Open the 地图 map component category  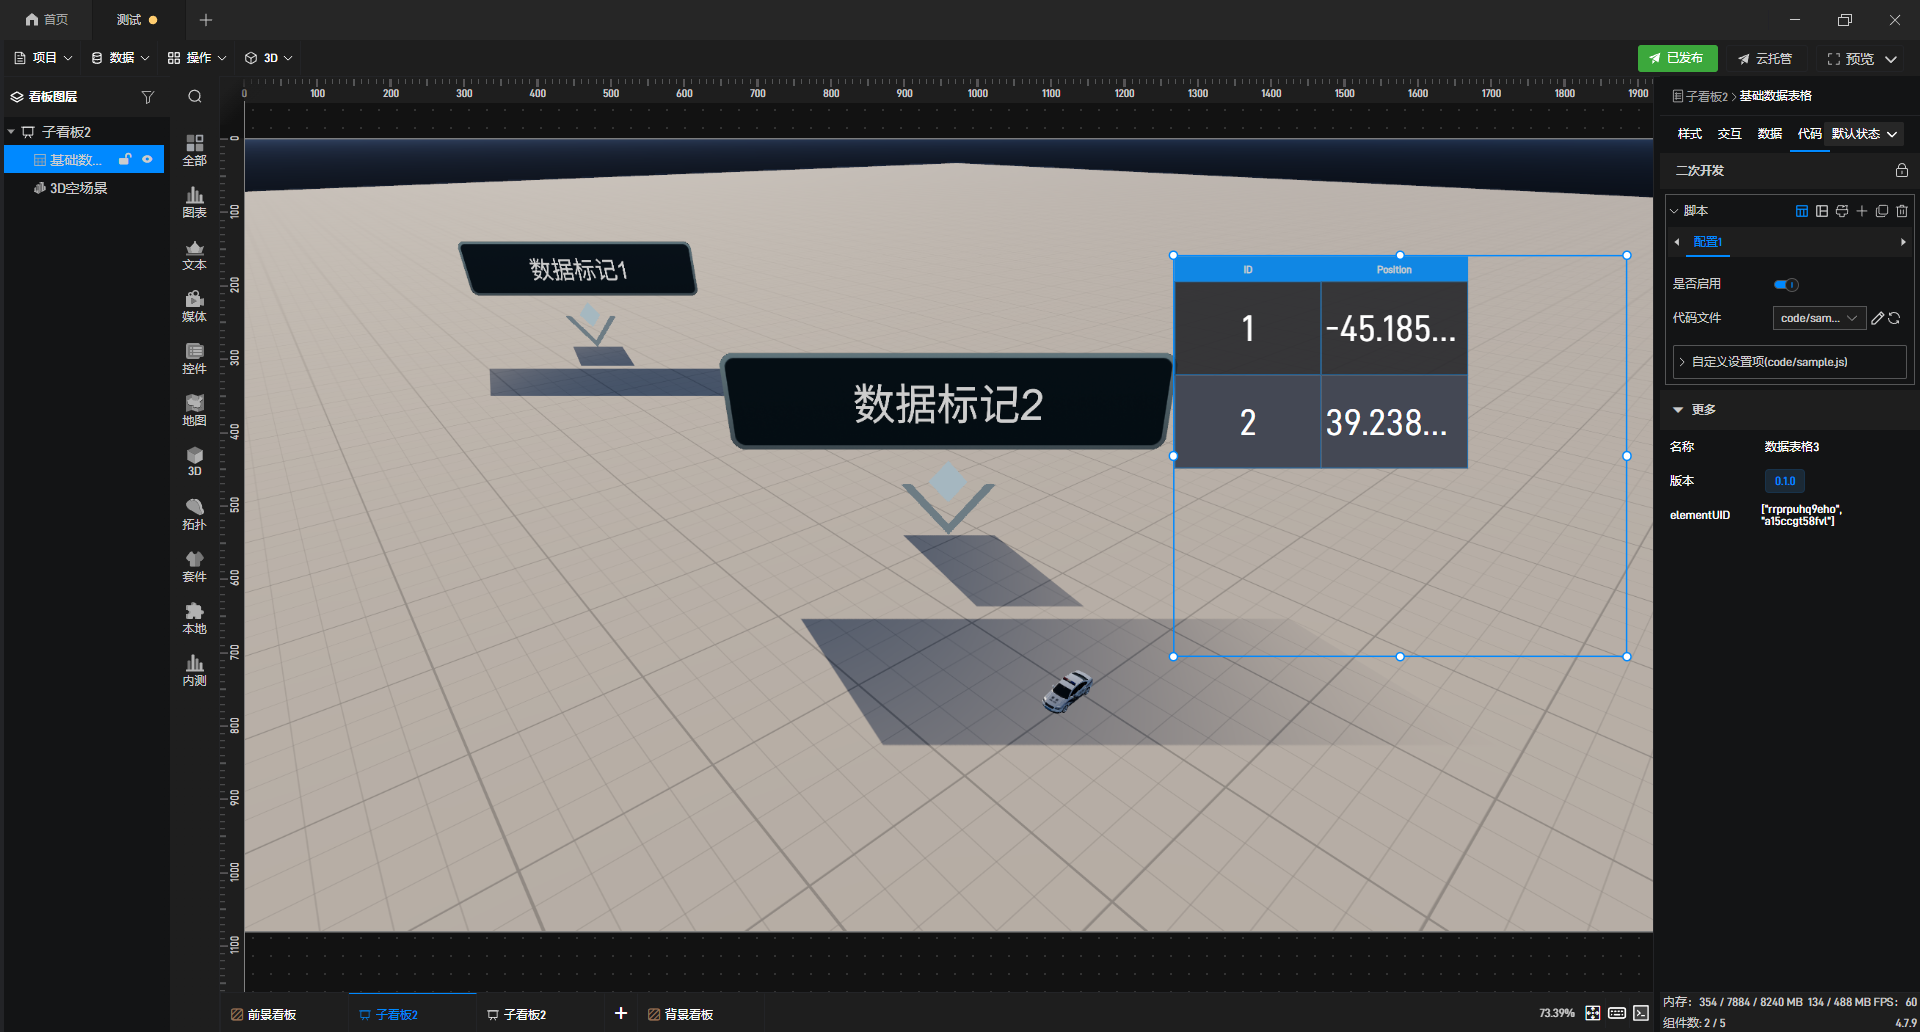pos(194,410)
